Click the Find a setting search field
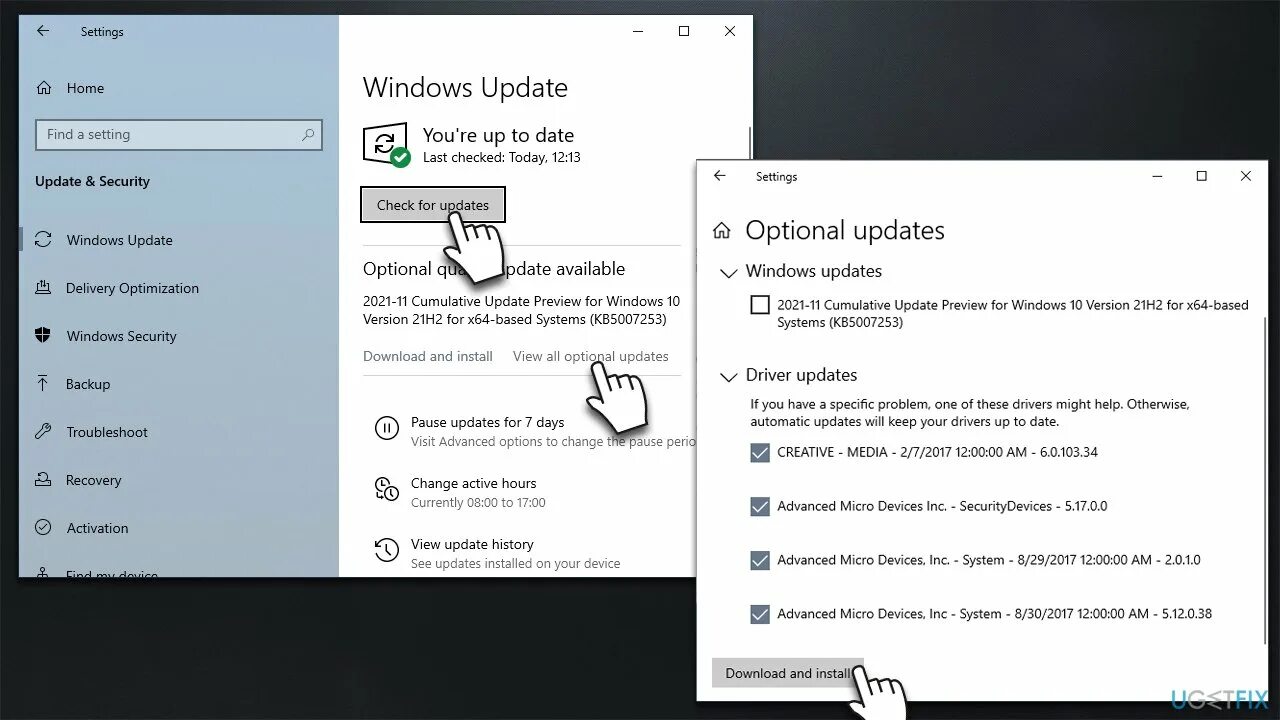The width and height of the screenshot is (1280, 720). (x=180, y=135)
